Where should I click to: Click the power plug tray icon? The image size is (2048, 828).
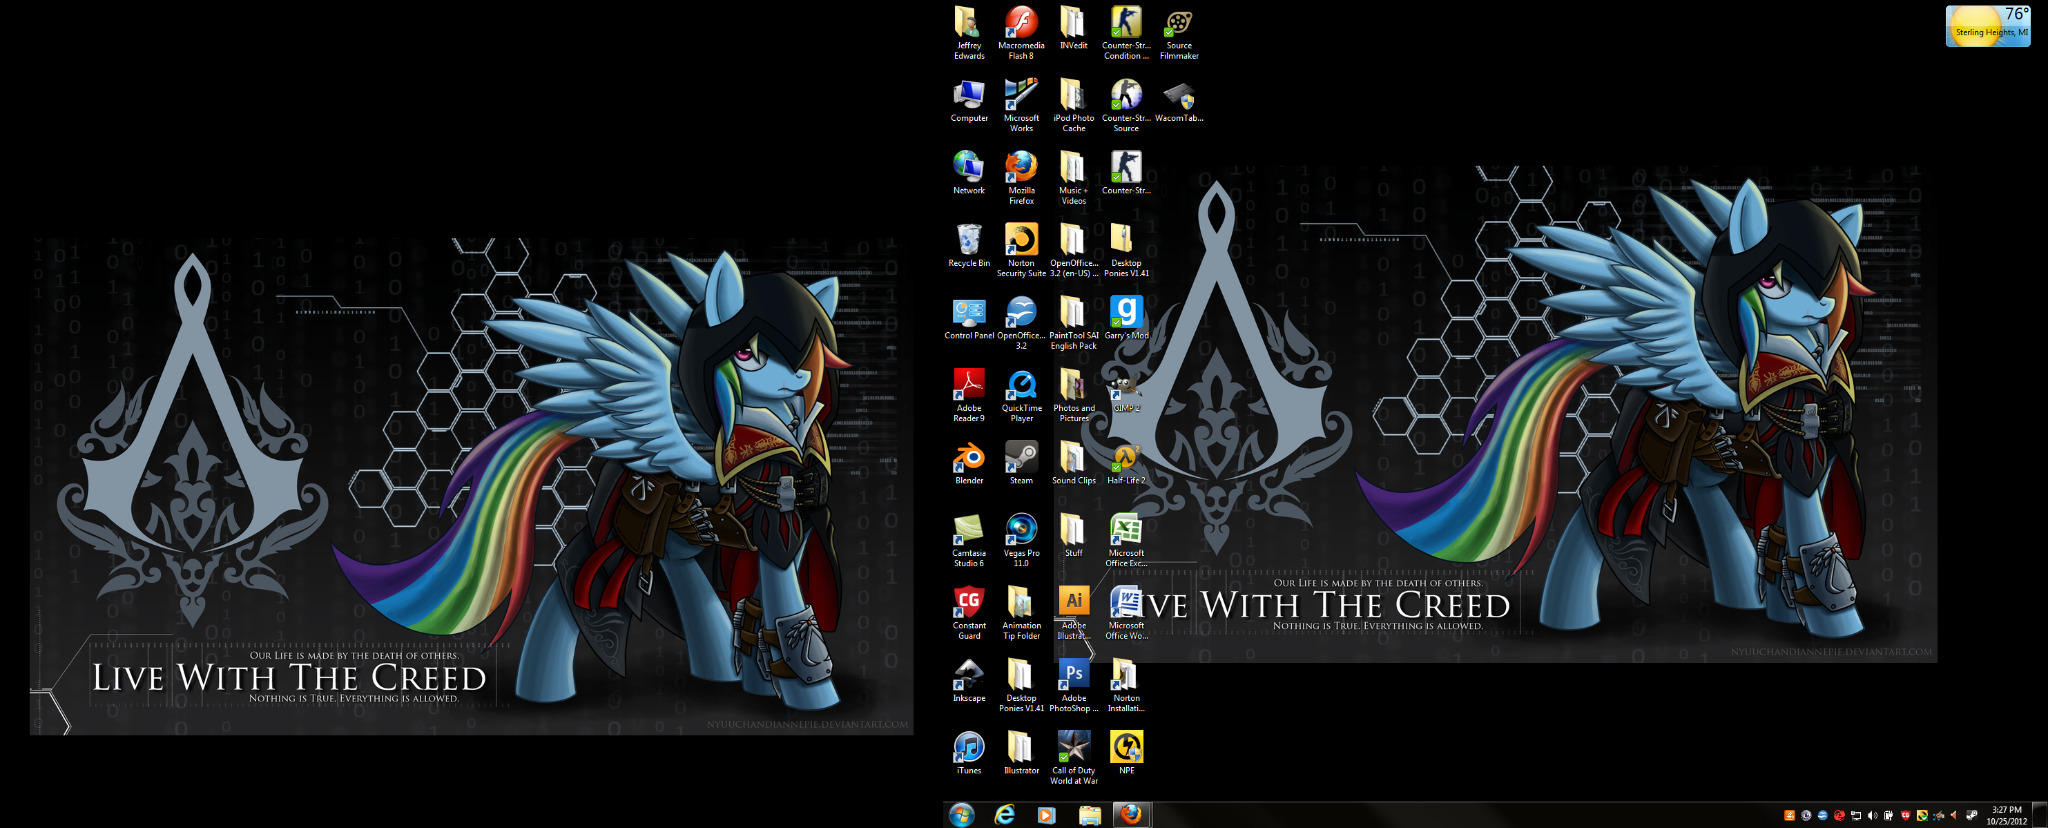pos(1888,816)
